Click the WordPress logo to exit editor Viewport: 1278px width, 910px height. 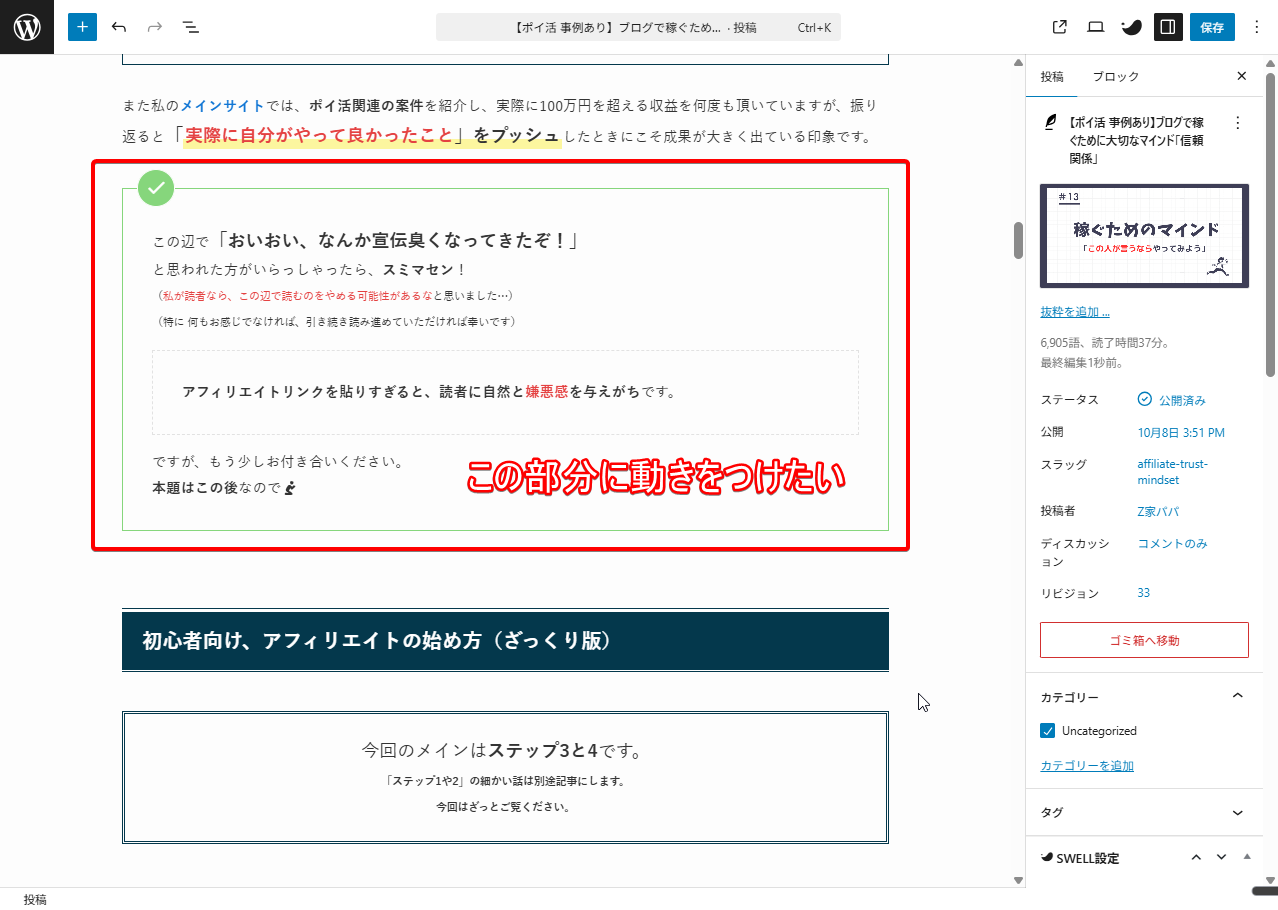pyautogui.click(x=27, y=27)
